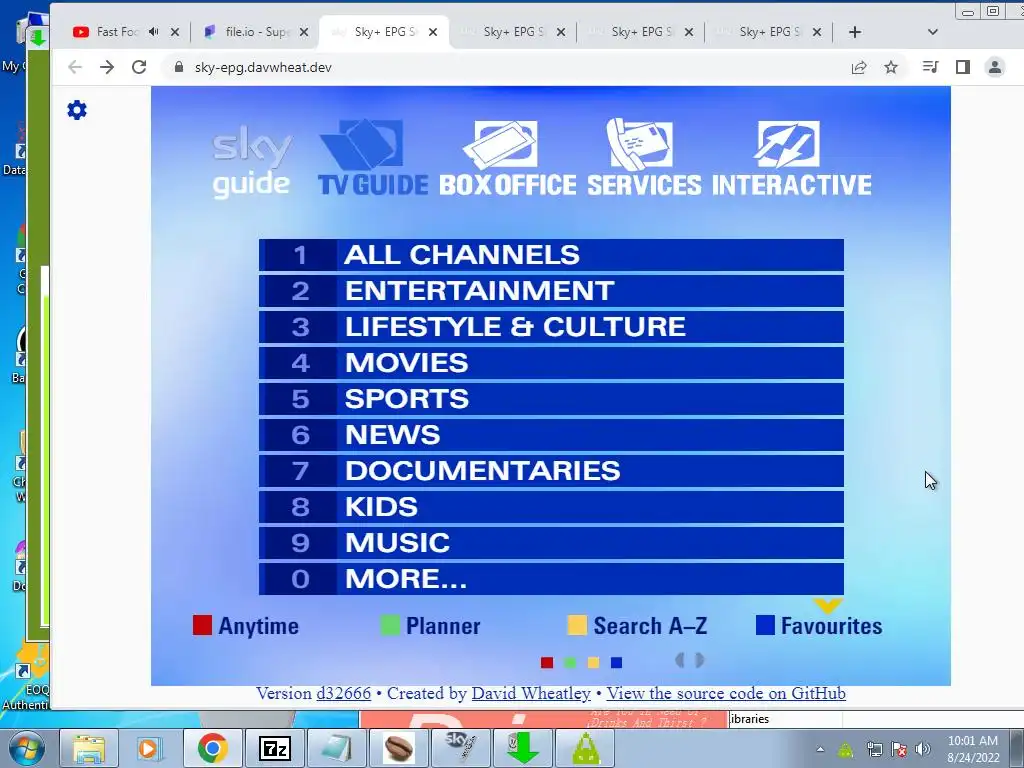The image size is (1024, 768).
Task: Open the Chrome profile avatar
Action: click(995, 67)
